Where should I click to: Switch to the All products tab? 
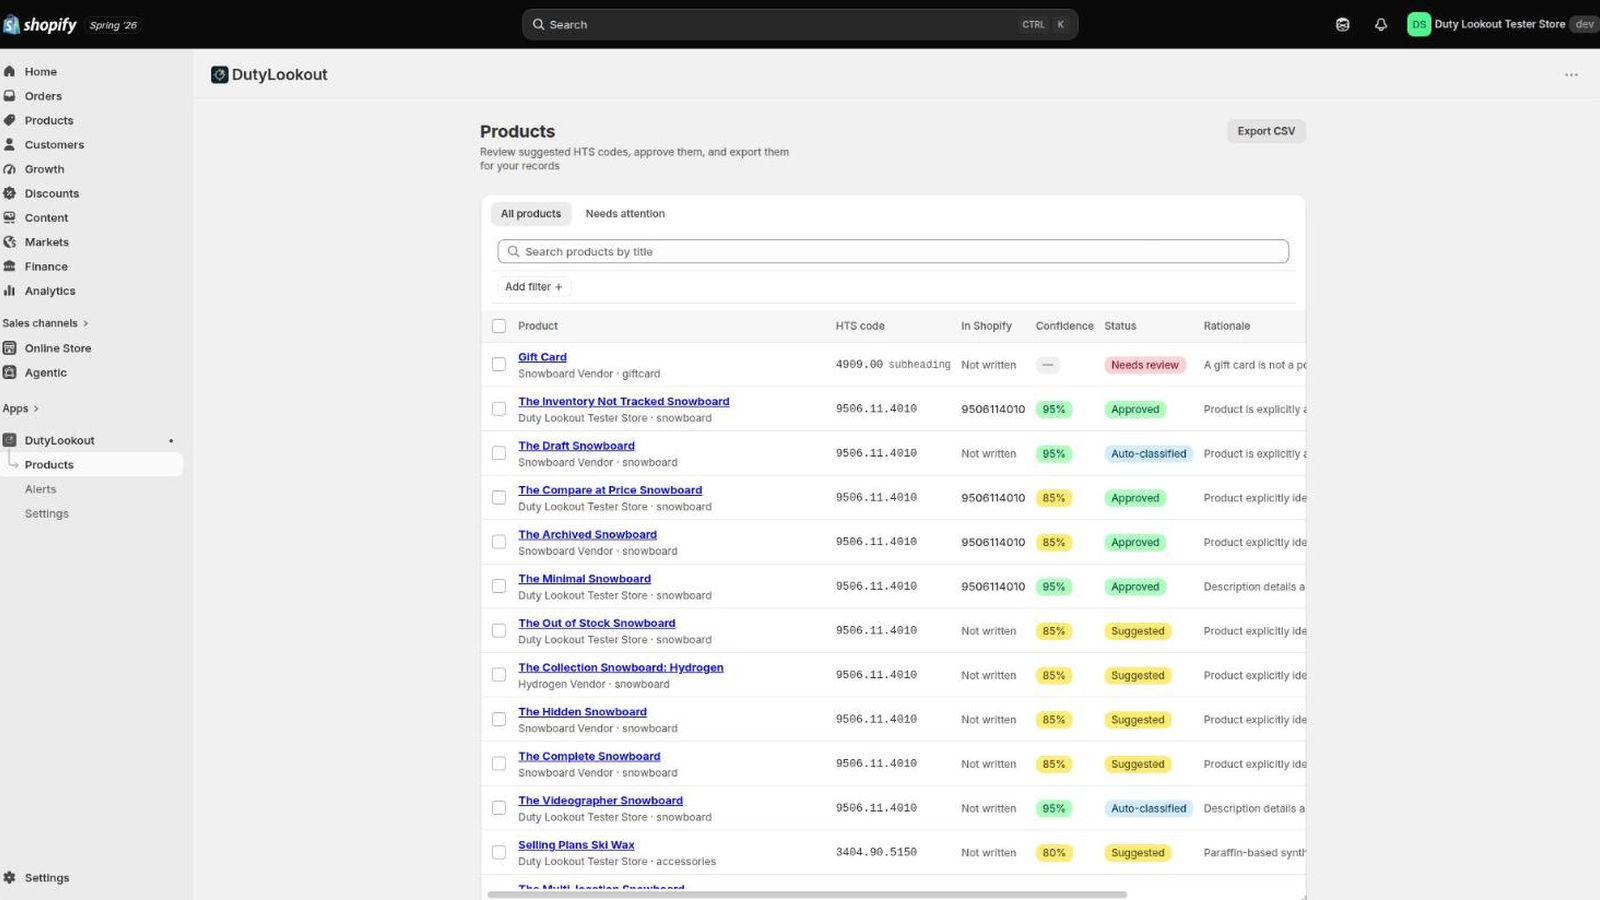pyautogui.click(x=531, y=213)
